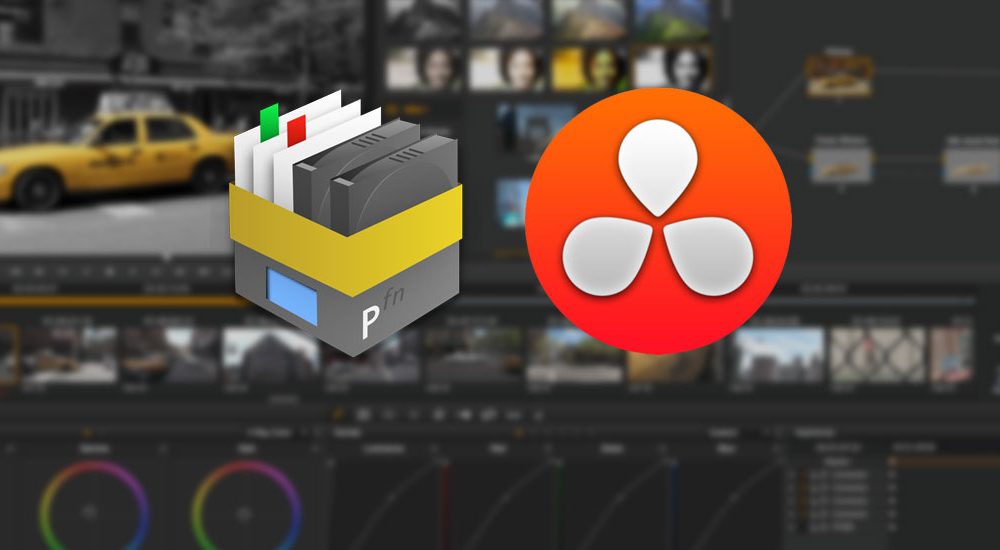Adjust the first color wheel

[94, 505]
